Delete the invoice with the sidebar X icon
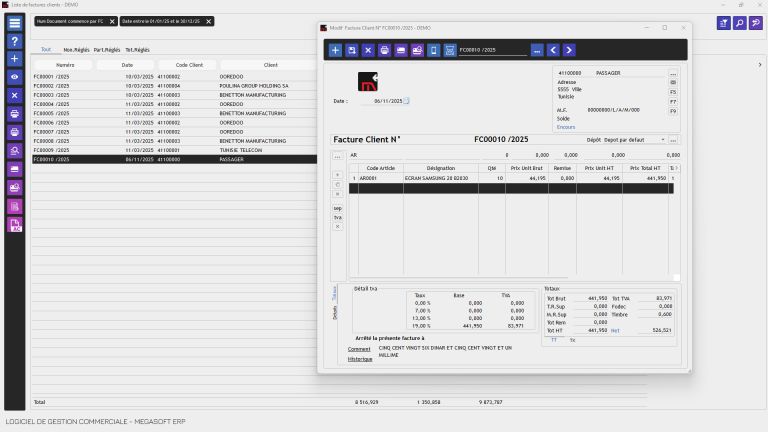768x432 pixels. tap(15, 96)
